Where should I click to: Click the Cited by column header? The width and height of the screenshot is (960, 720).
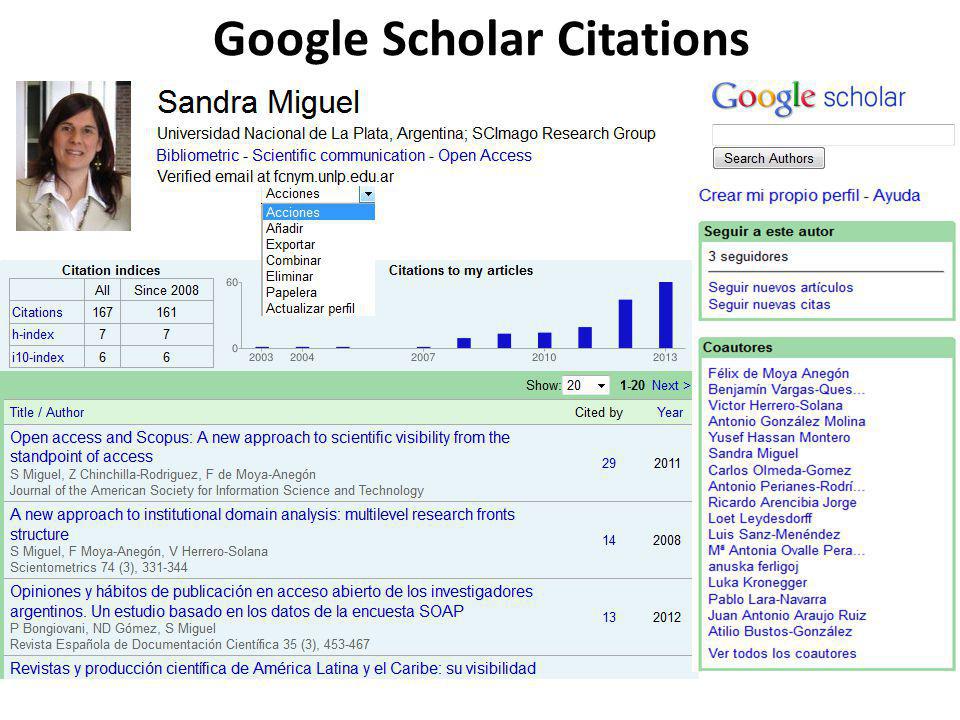(598, 413)
